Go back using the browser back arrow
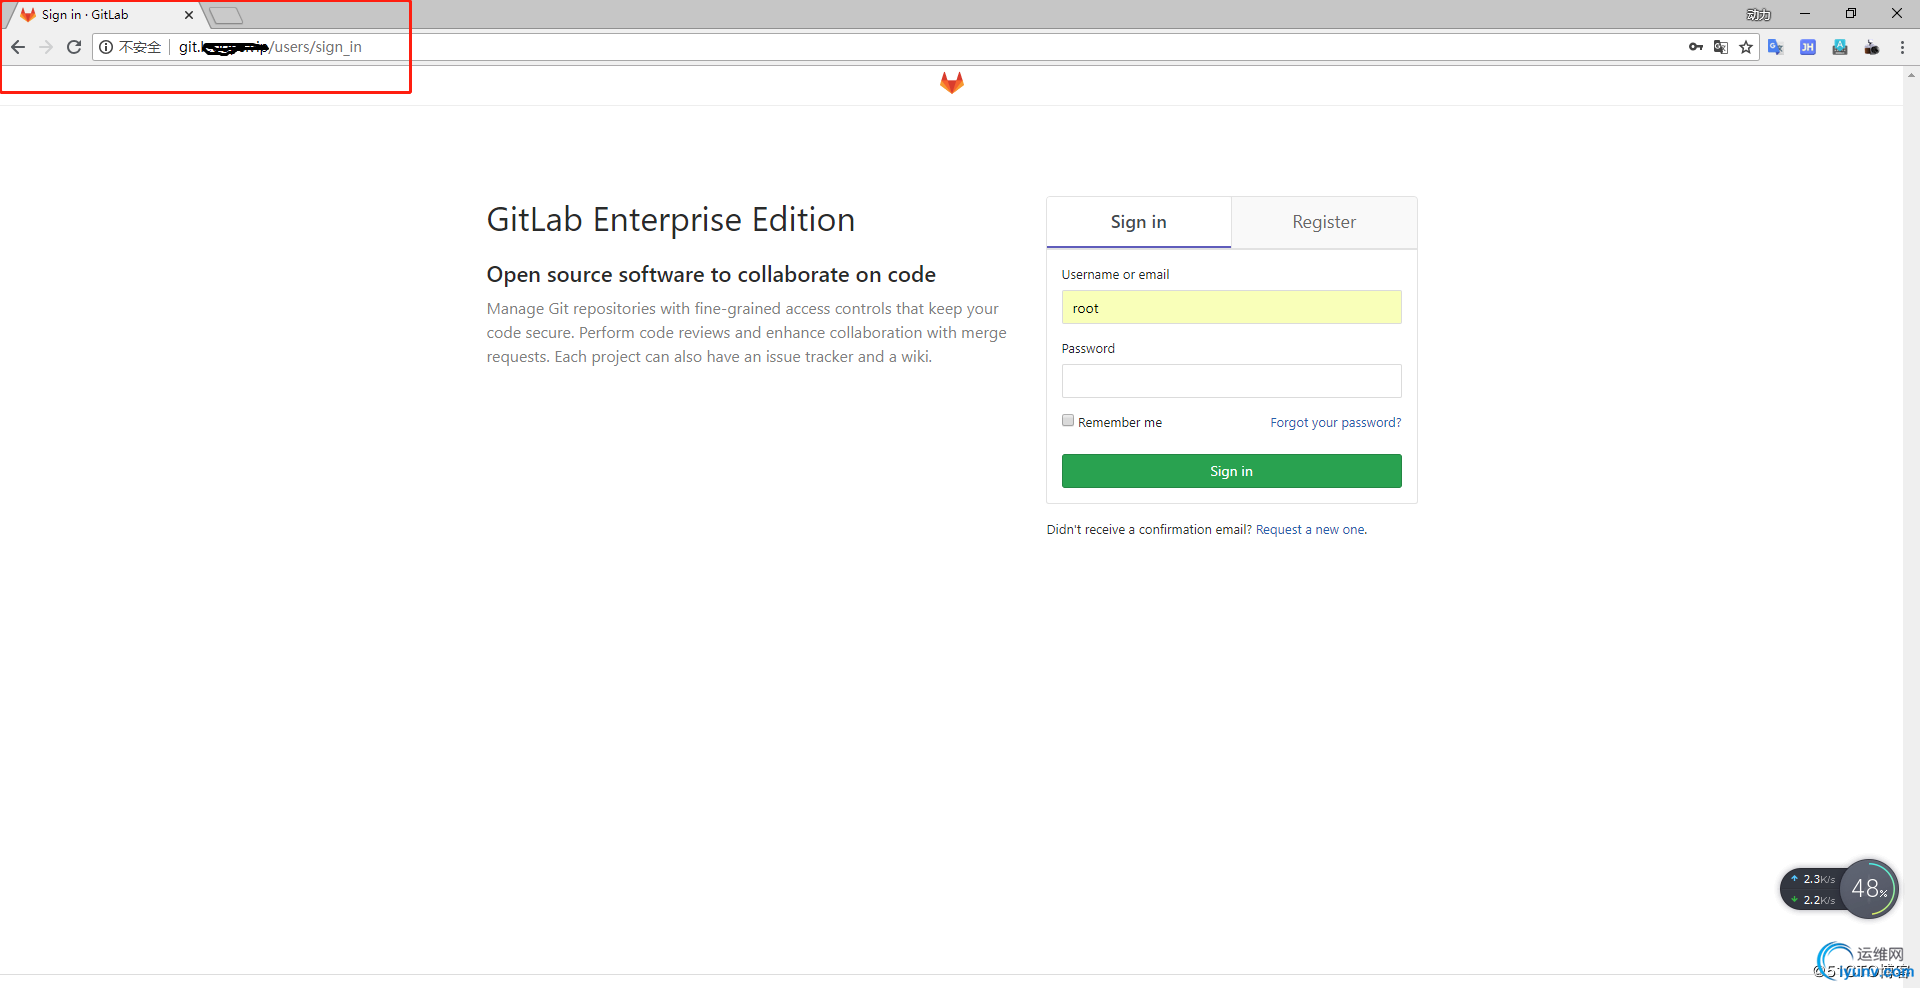Image resolution: width=1920 pixels, height=988 pixels. coord(18,47)
